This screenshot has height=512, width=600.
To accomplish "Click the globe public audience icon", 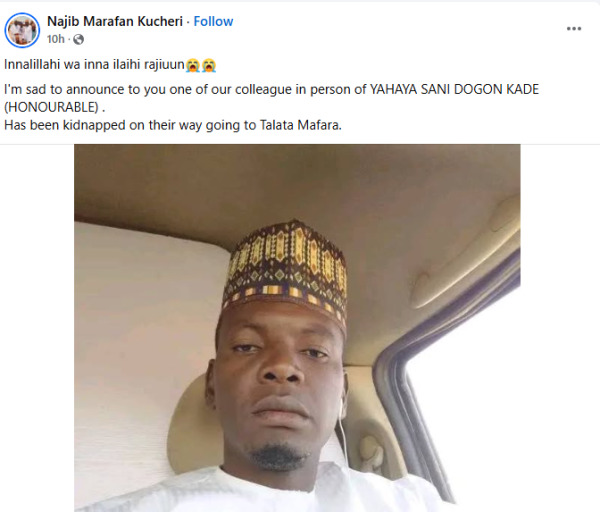I will click(78, 39).
